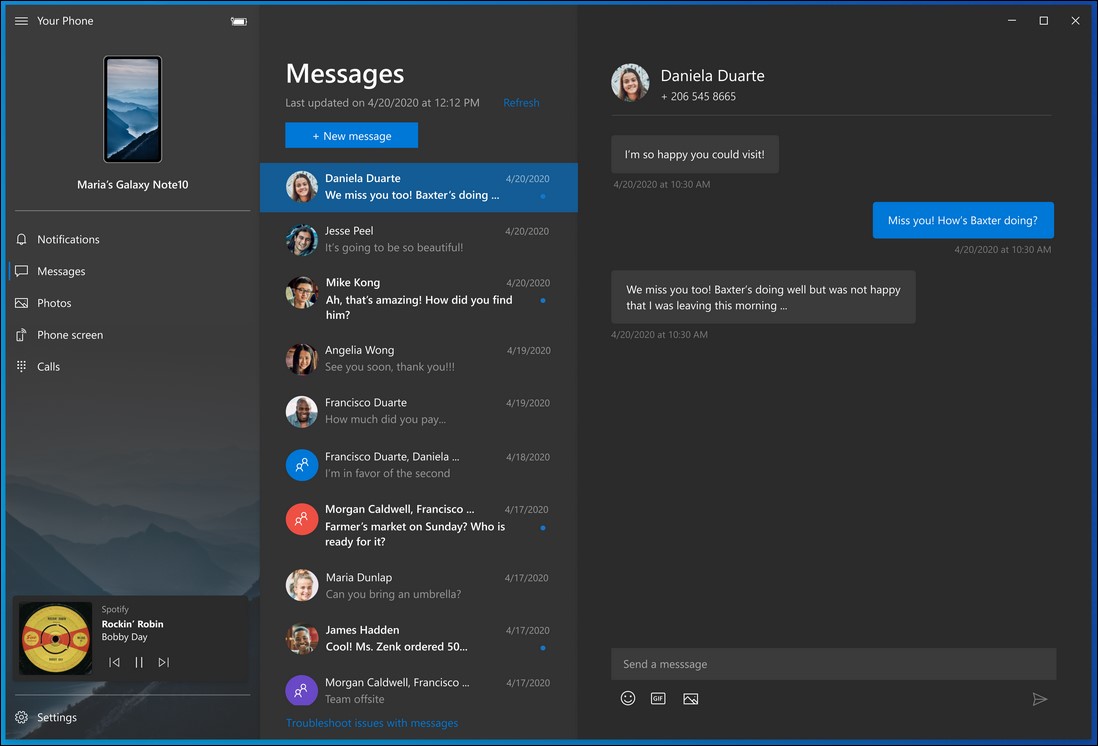Open the Mike Kong conversation
1098x746 pixels.
tap(419, 299)
